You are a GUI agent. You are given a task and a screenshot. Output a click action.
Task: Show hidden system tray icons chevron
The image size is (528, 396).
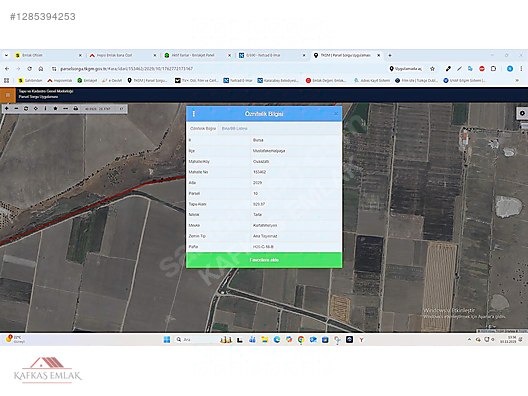[469, 340]
